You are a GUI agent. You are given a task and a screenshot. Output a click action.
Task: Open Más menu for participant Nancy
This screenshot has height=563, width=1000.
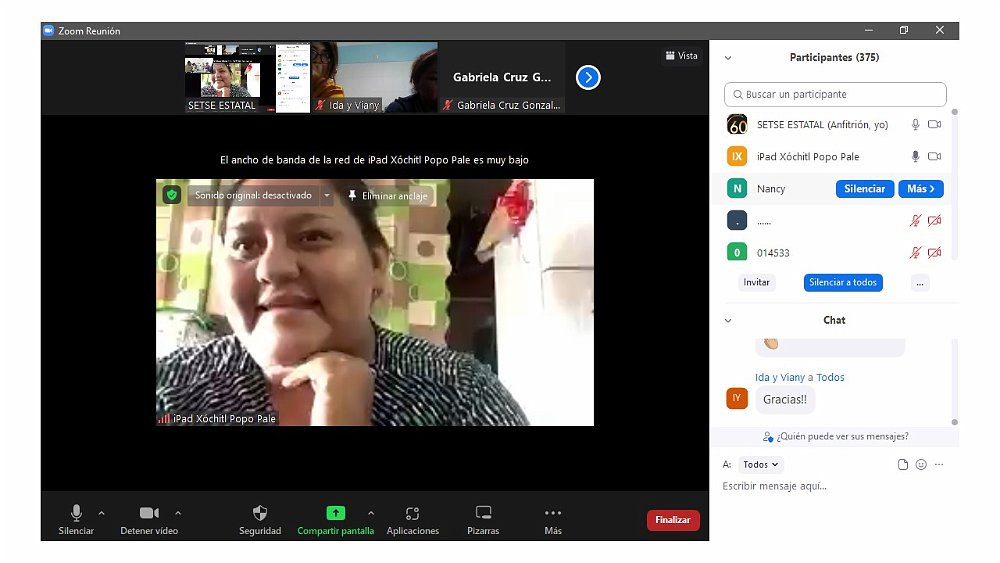click(920, 189)
